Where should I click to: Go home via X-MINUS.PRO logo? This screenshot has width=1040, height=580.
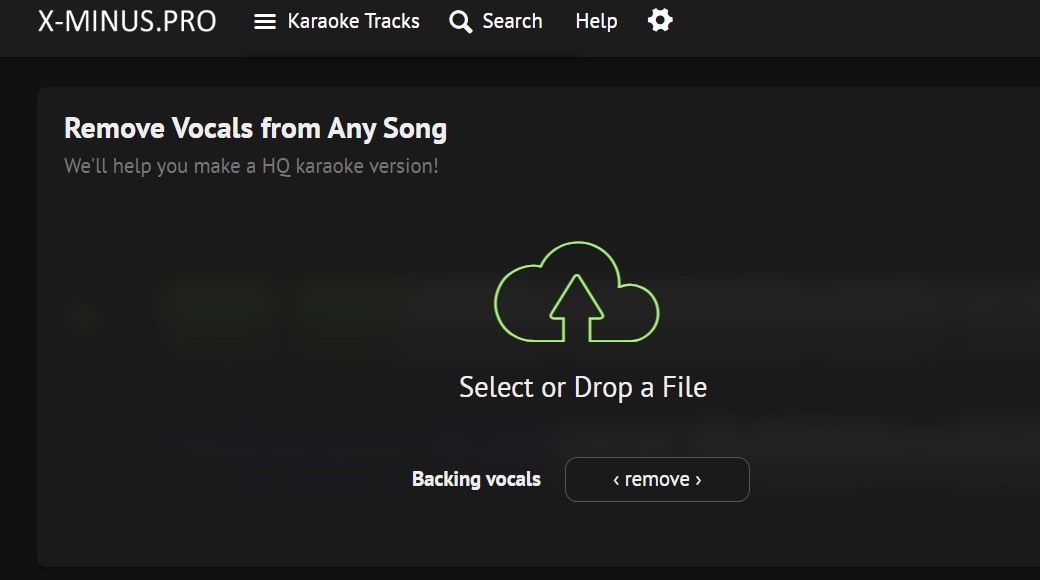[x=127, y=21]
